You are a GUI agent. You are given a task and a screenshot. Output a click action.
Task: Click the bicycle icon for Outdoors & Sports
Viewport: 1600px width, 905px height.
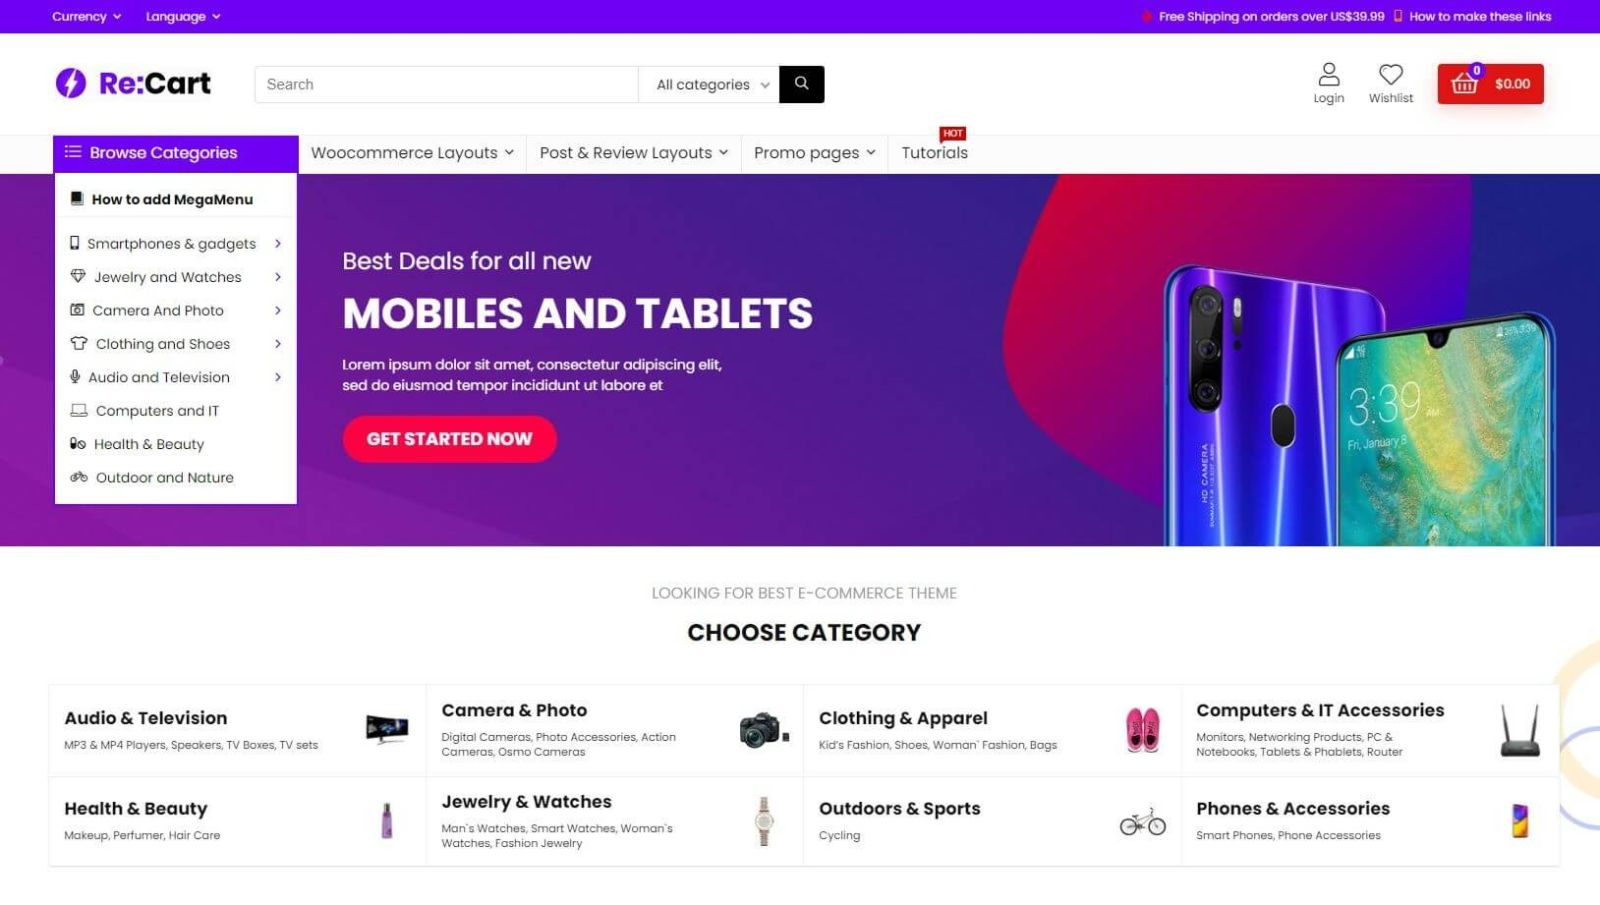(x=1142, y=822)
